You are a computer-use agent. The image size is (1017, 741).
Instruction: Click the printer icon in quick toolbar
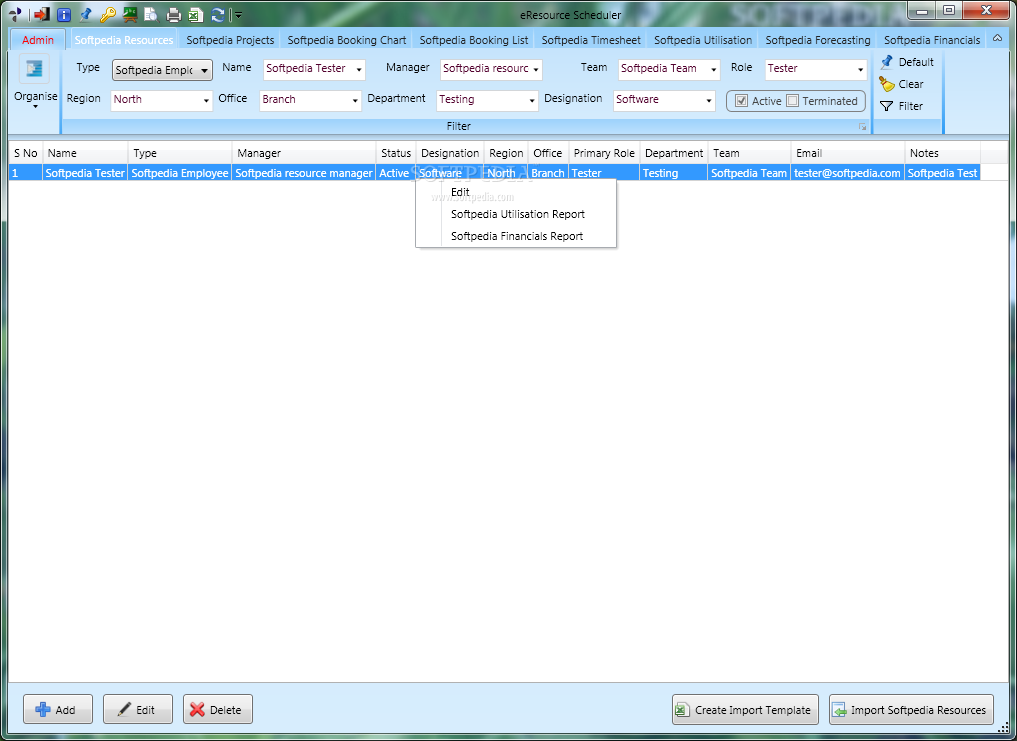click(x=173, y=14)
